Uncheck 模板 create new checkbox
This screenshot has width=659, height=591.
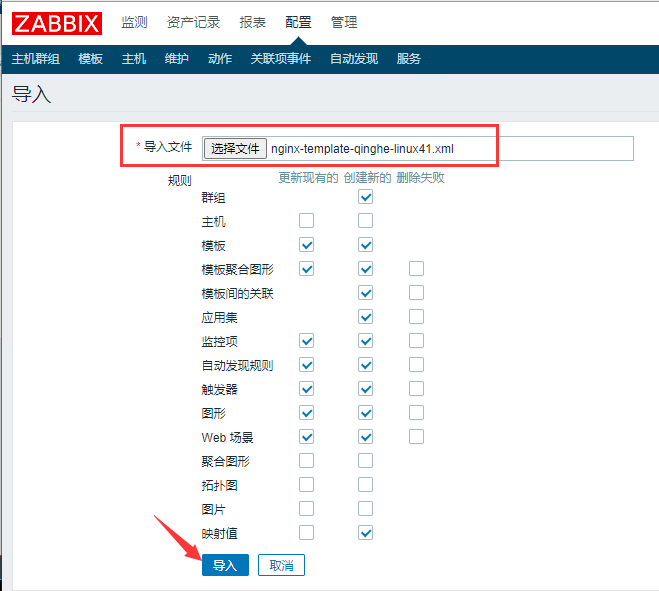tap(365, 245)
